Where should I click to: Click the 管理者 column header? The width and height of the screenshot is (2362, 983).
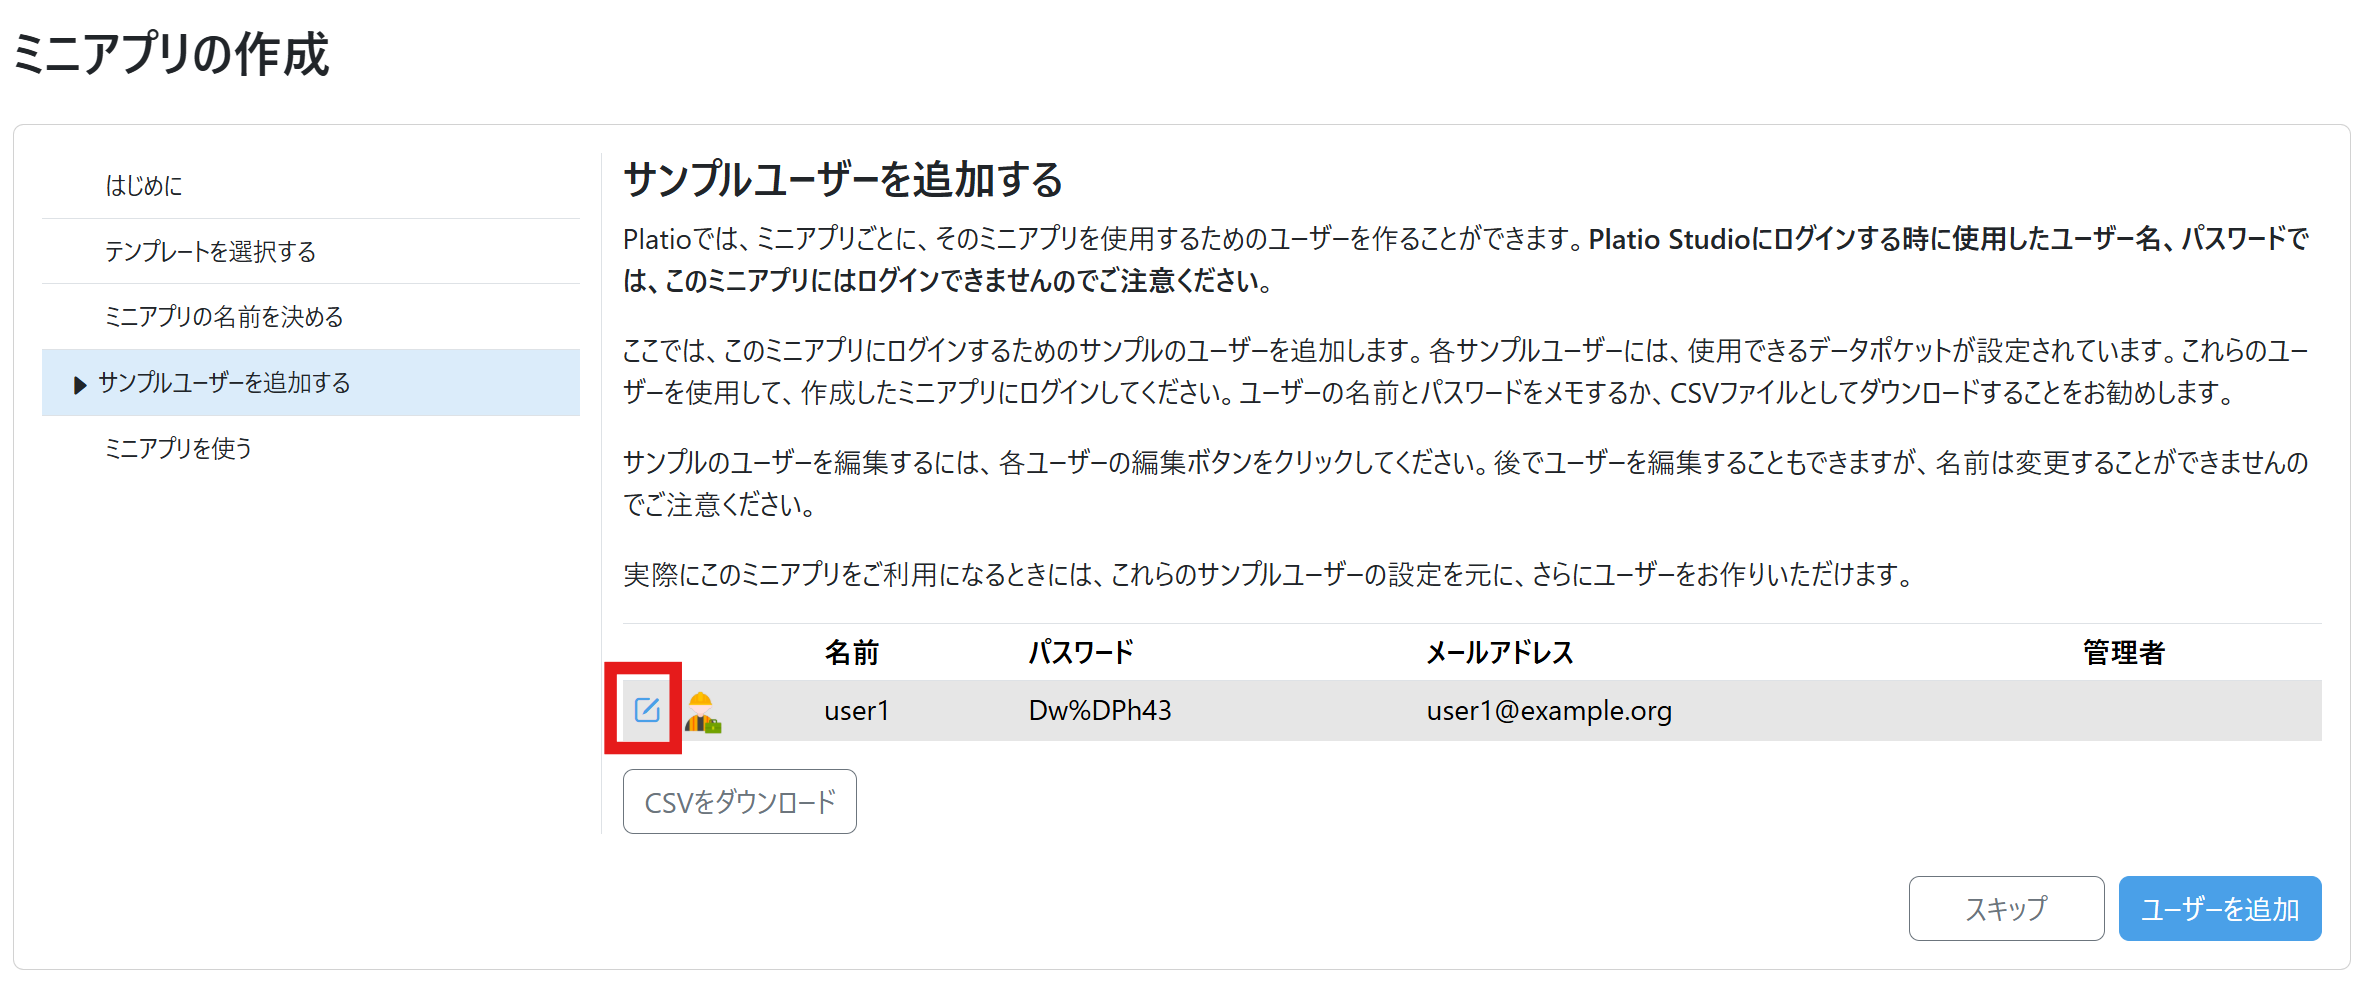(x=2123, y=653)
